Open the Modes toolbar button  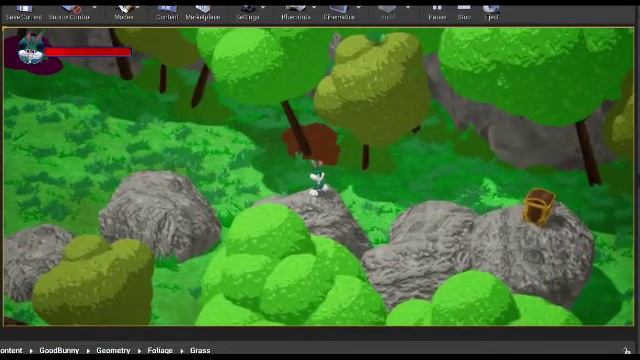(124, 13)
